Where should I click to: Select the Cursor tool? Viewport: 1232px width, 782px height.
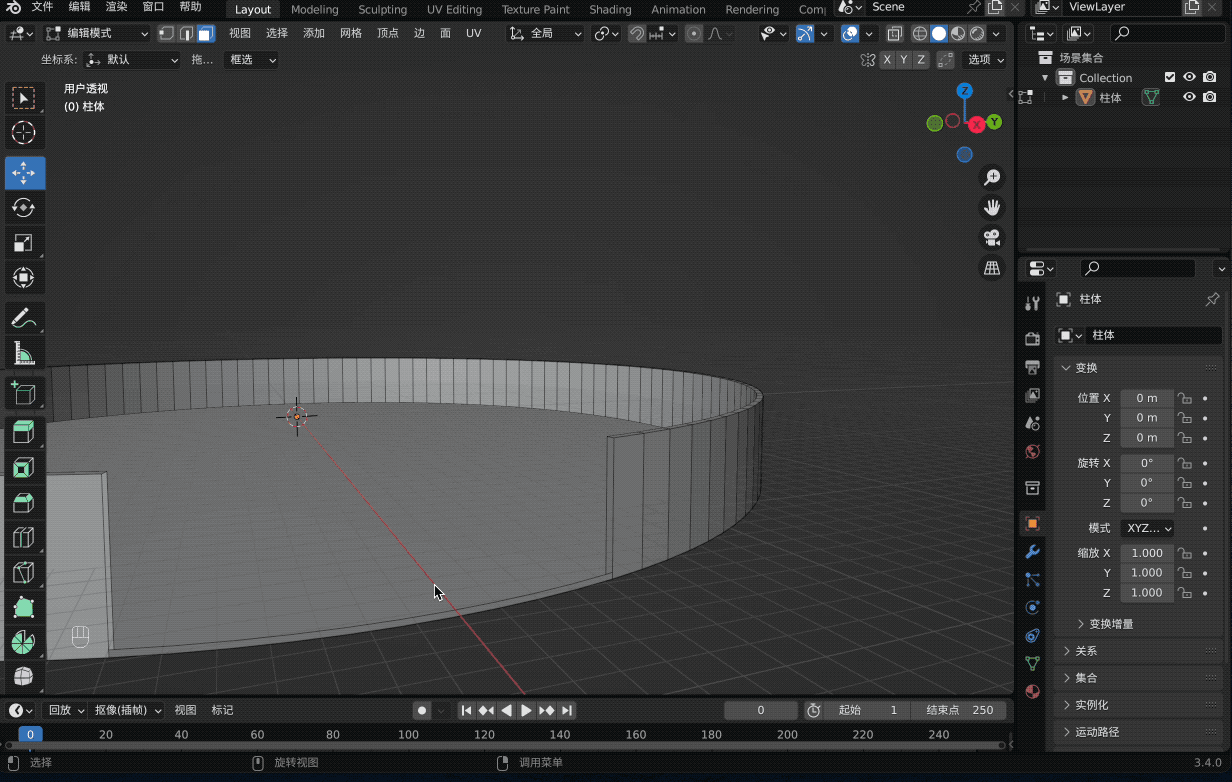24,133
